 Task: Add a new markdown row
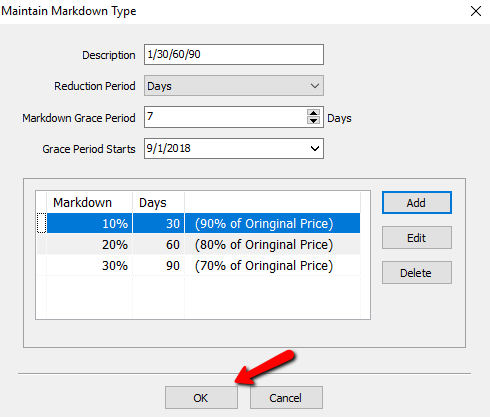[417, 202]
